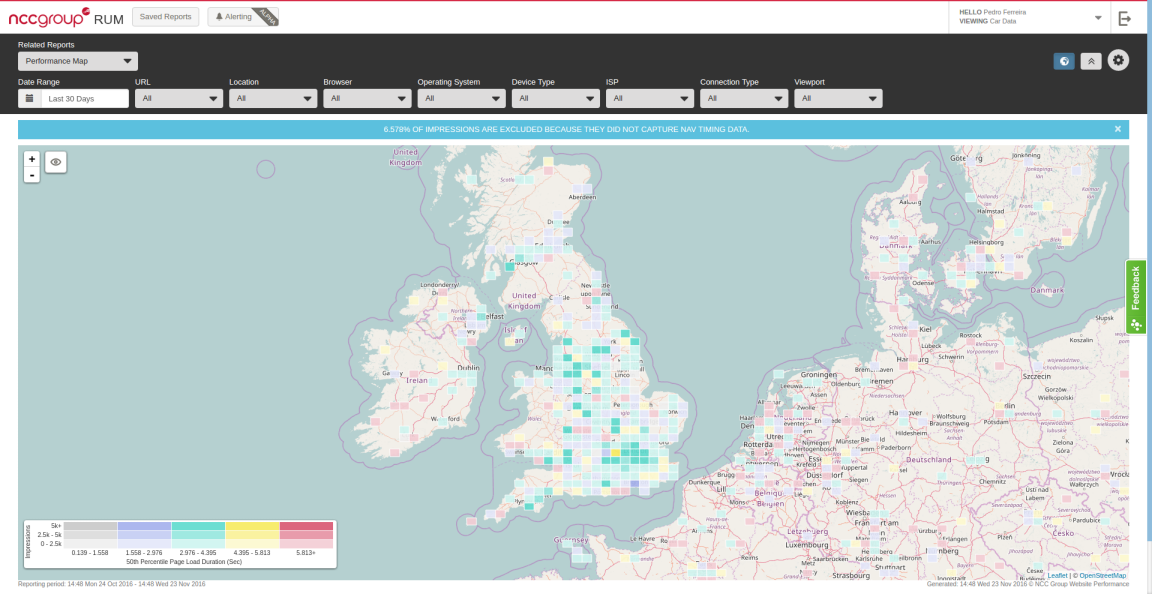
Task: Click the Last 30 Days date range field
Action: 85,99
